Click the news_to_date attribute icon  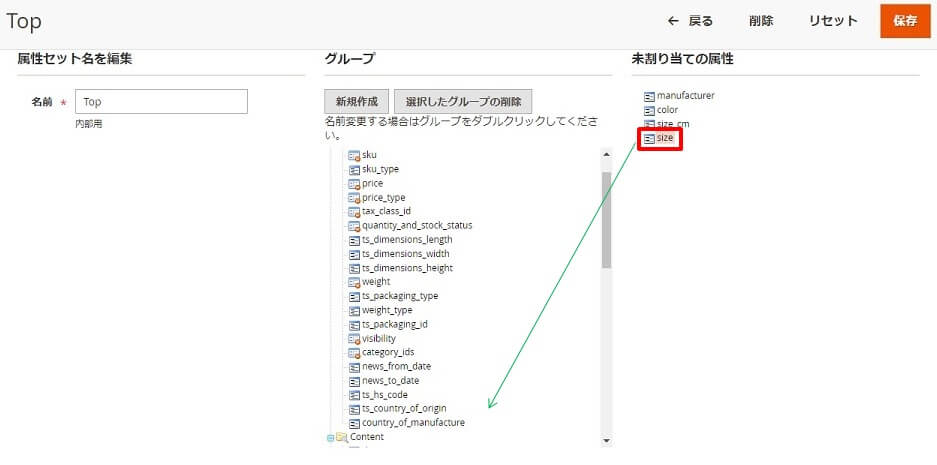pos(354,381)
